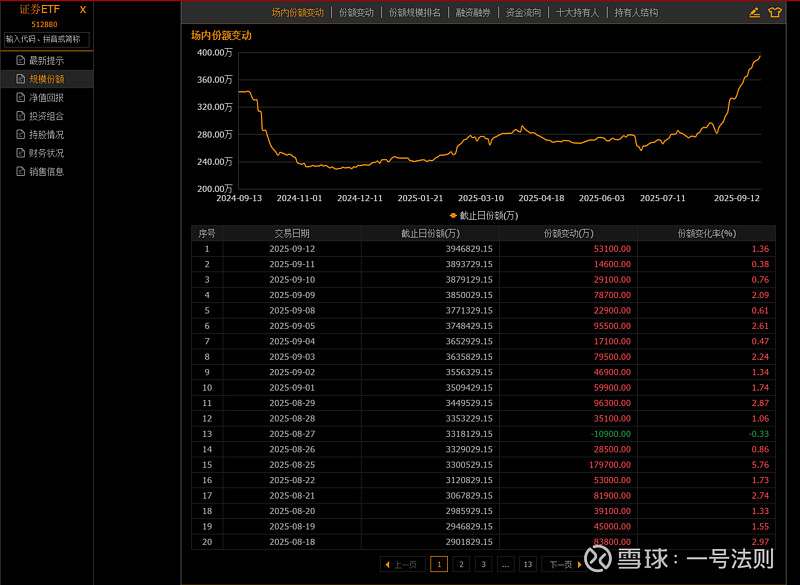Viewport: 800px width, 585px height.
Task: Go to page 13 in pagination
Action: pyautogui.click(x=528, y=564)
